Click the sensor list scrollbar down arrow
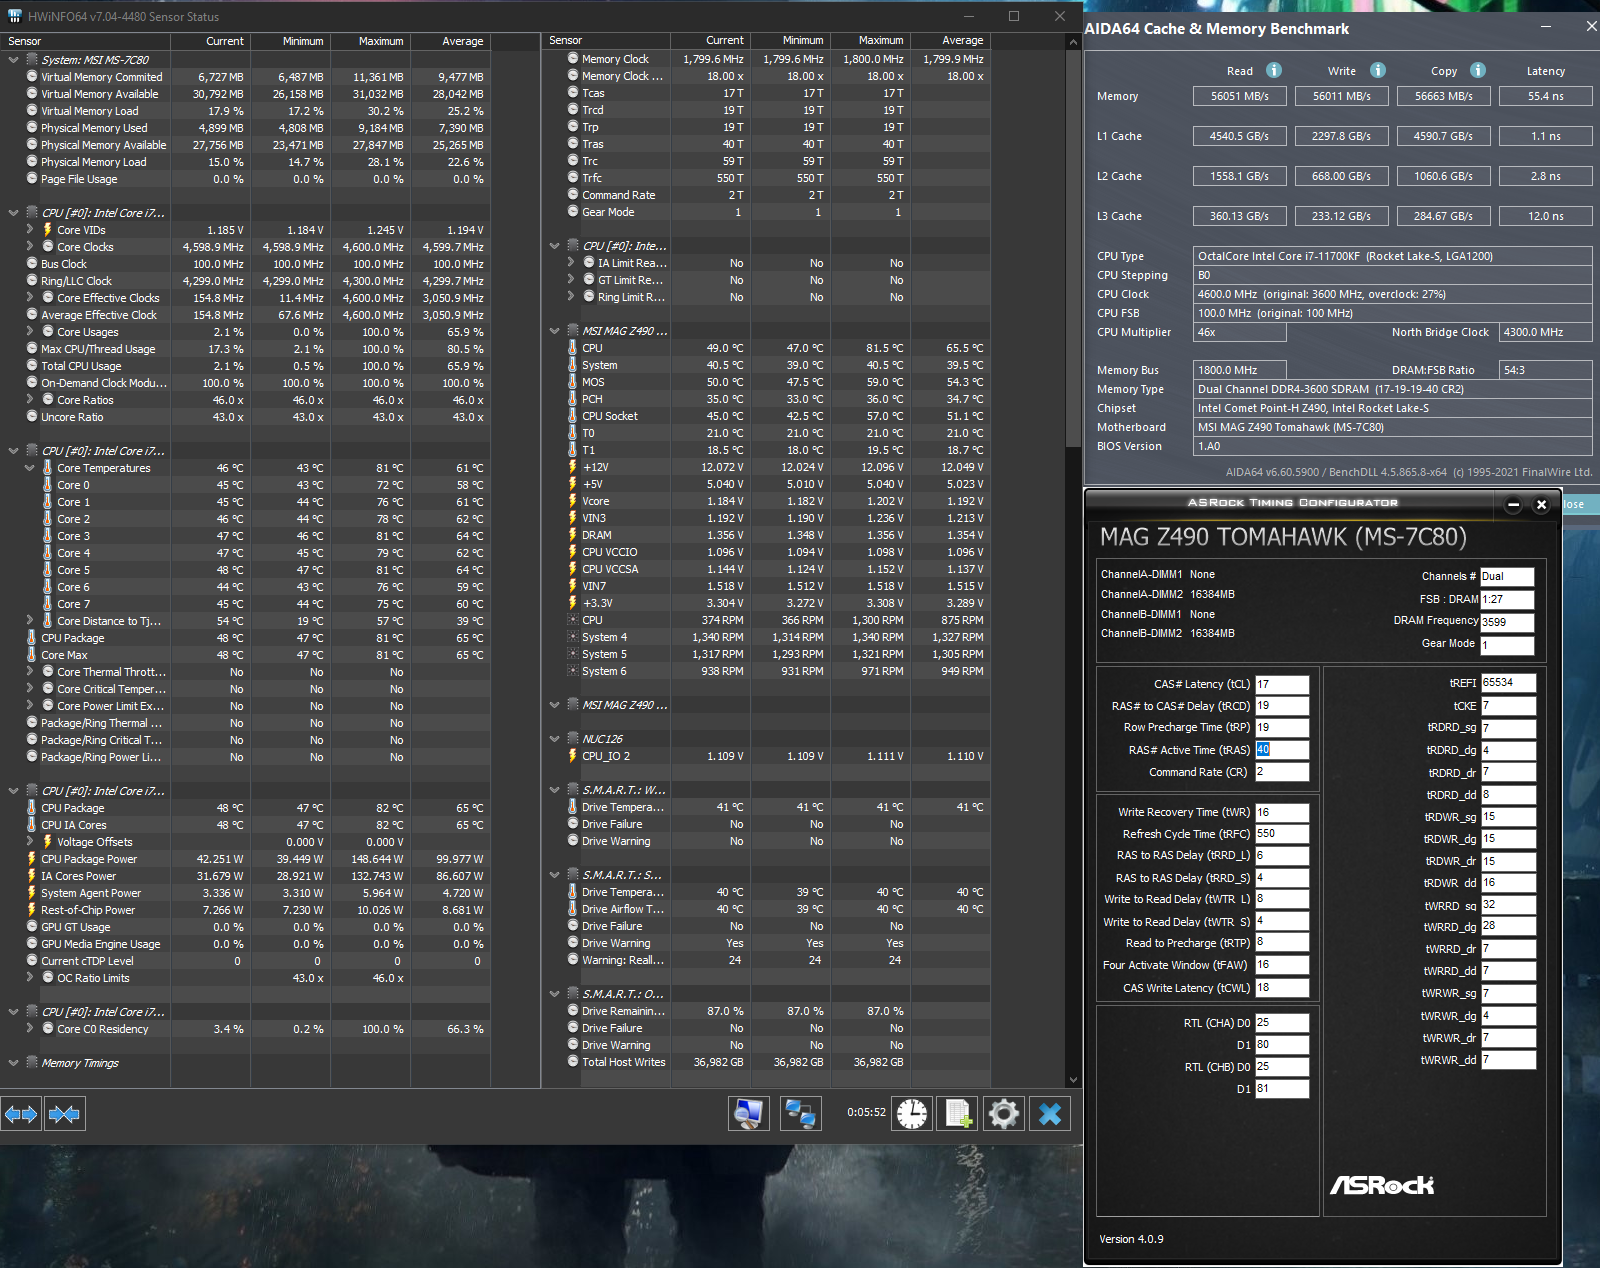This screenshot has width=1600, height=1268. coord(1074,1080)
